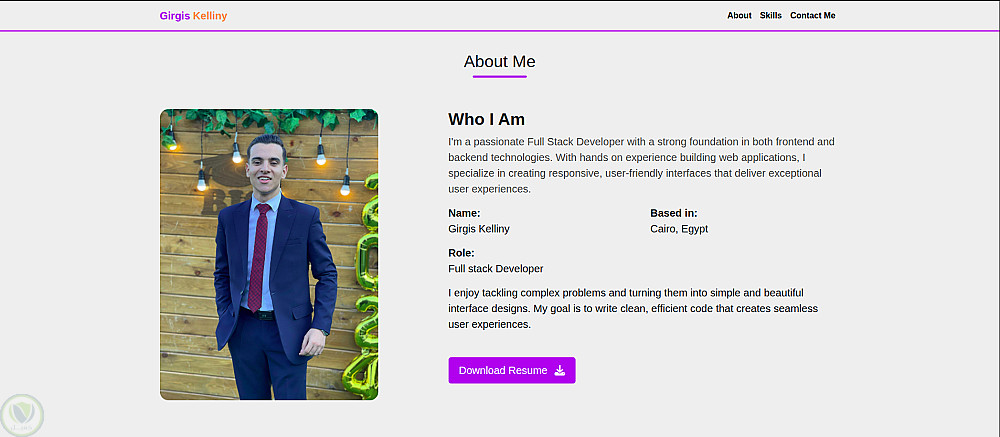The image size is (1000, 437).
Task: Click the "Based in:" field label
Action: [674, 213]
